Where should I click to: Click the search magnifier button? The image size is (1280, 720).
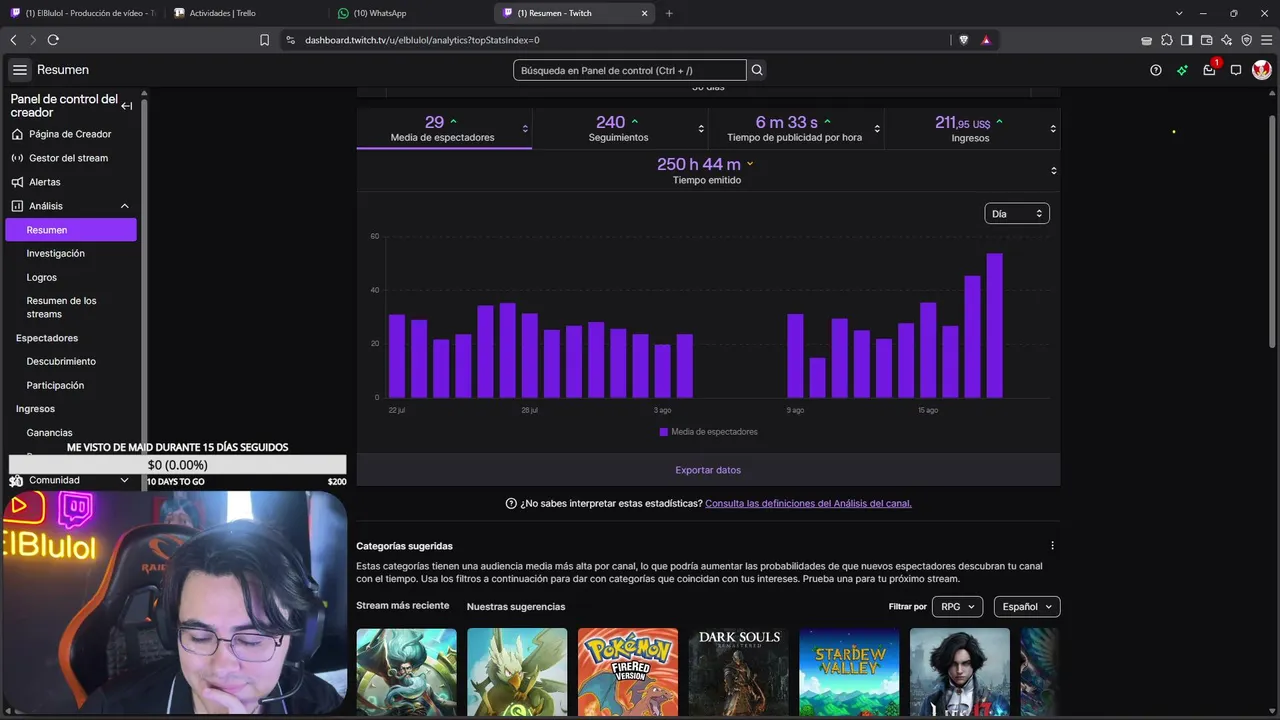(x=757, y=70)
